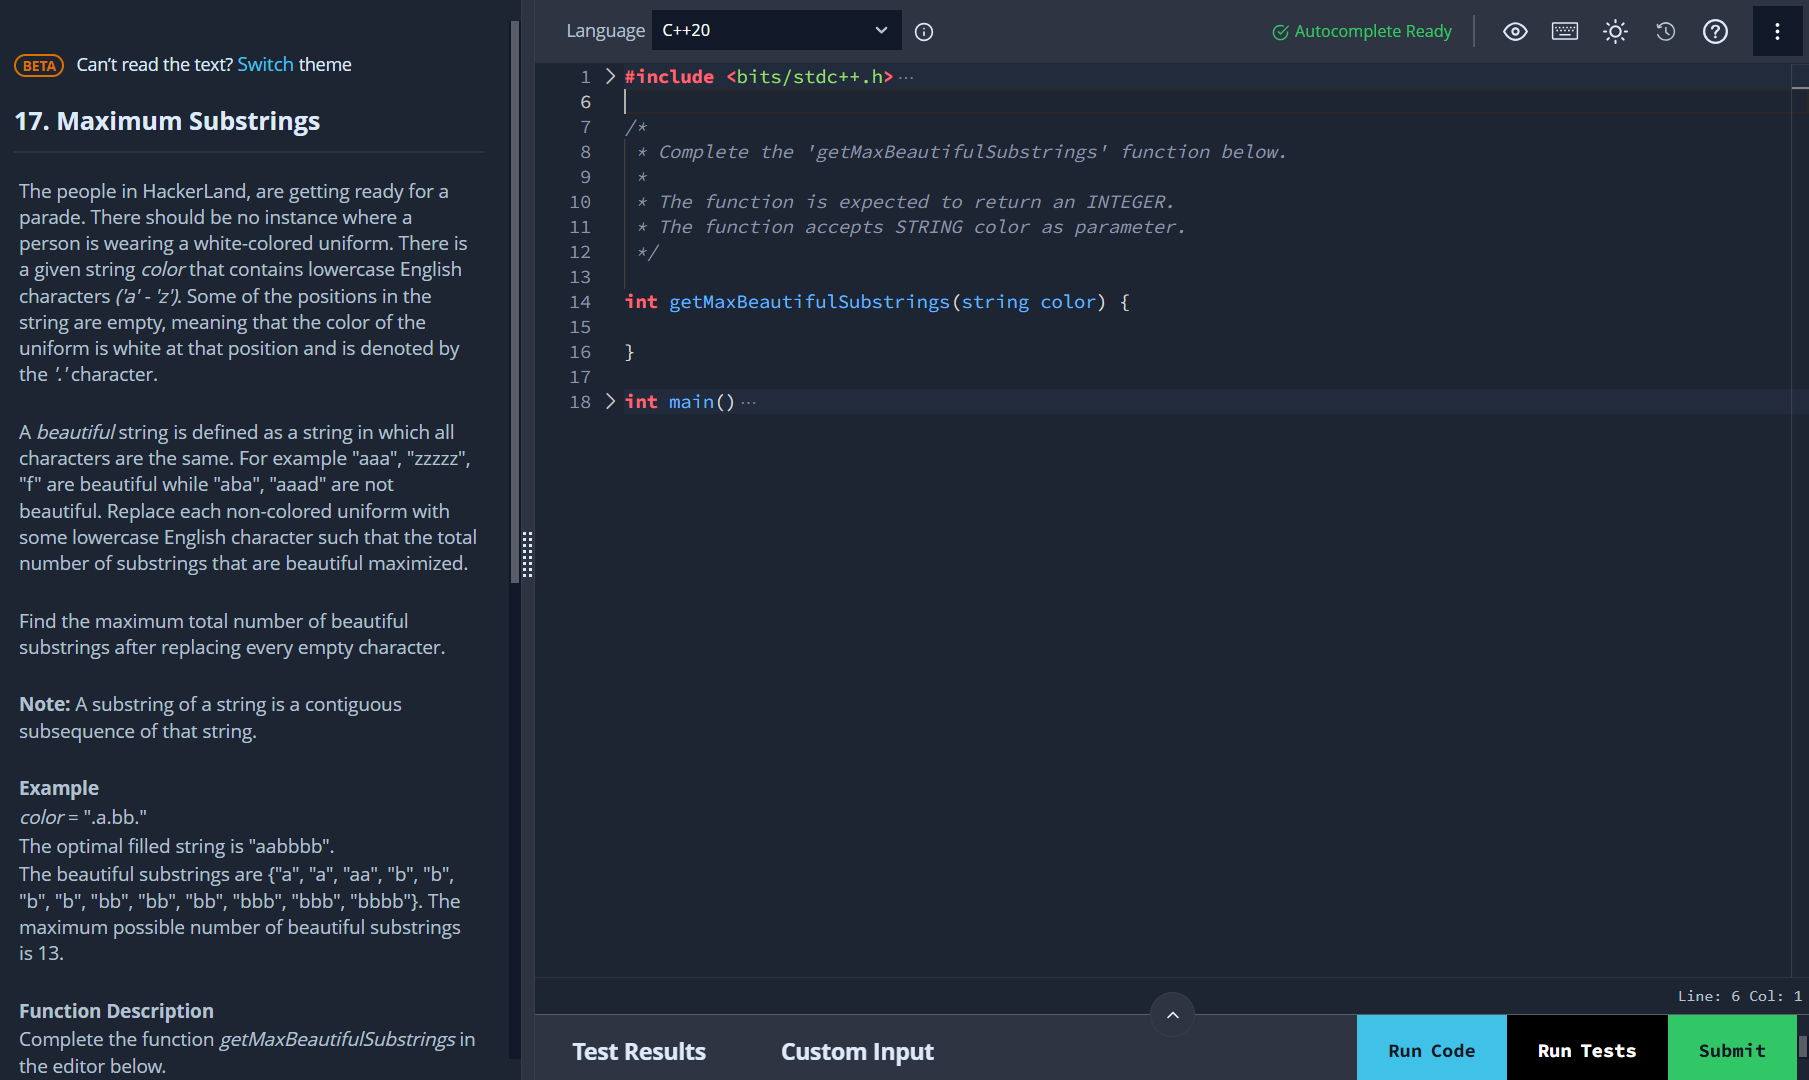Viewport: 1809px width, 1080px height.
Task: Open the C++20 language dropdown
Action: coord(776,30)
